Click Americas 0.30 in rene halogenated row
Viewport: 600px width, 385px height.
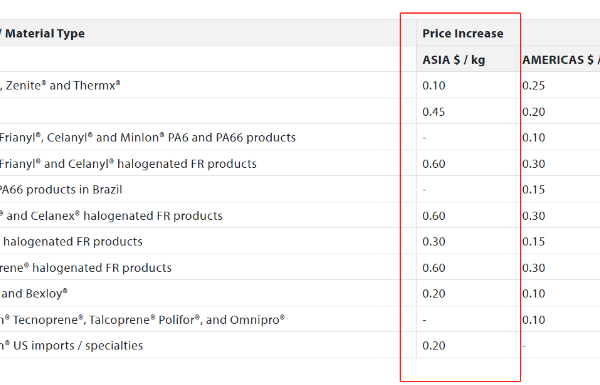(533, 268)
